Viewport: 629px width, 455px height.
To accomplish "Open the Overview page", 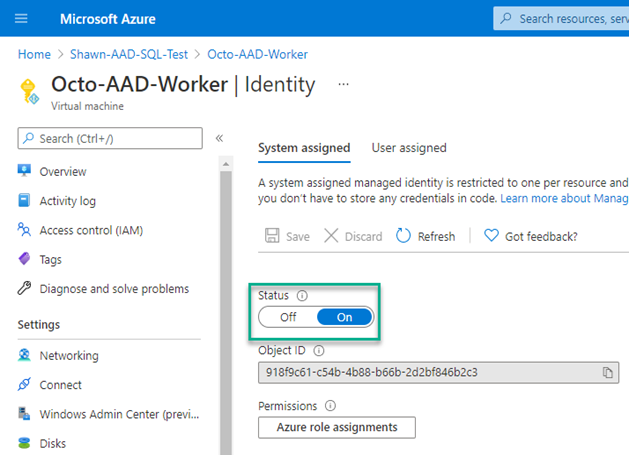I will pyautogui.click(x=62, y=171).
